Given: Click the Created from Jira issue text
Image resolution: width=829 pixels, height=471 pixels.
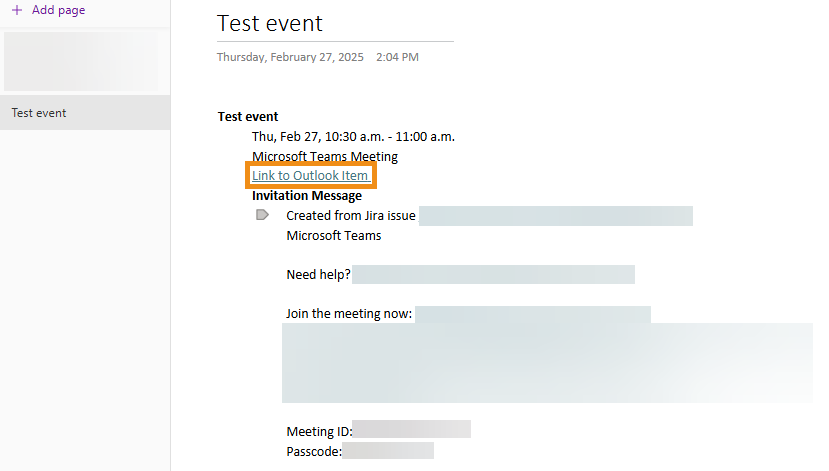Looking at the screenshot, I should point(351,215).
